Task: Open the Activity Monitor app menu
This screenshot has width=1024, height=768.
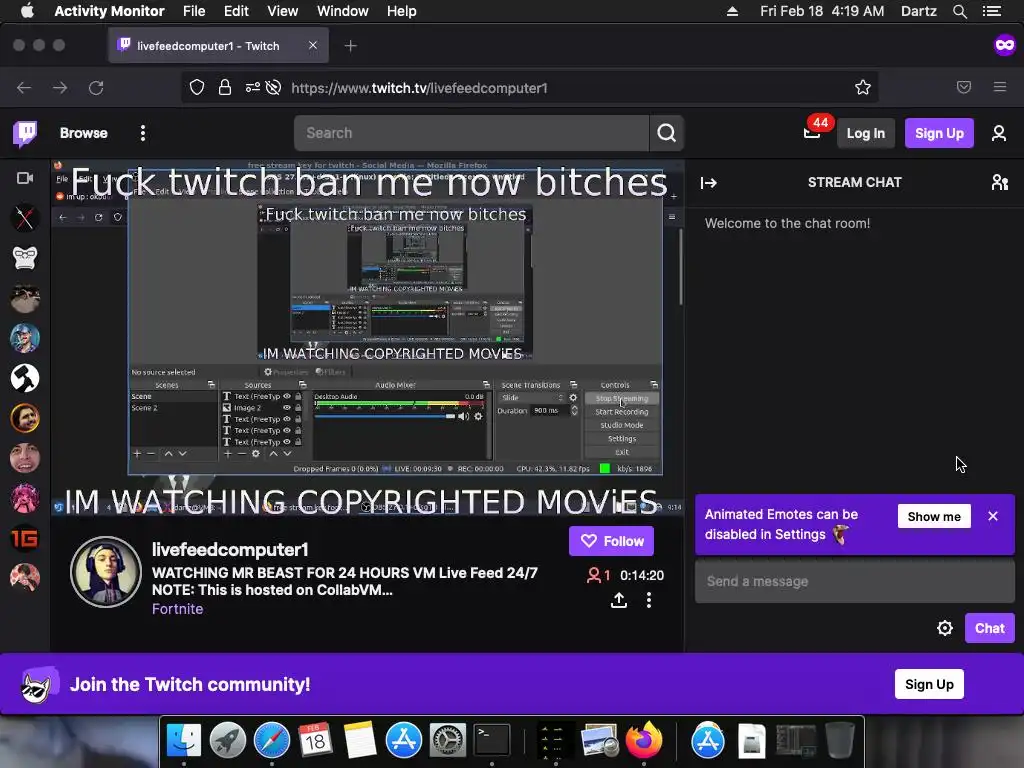Action: 109,11
